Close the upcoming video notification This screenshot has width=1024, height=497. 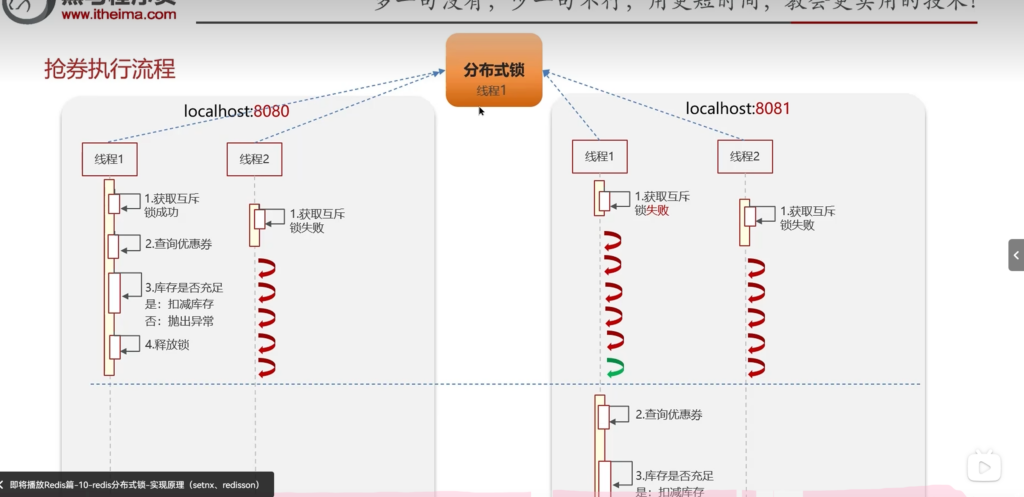point(3,484)
